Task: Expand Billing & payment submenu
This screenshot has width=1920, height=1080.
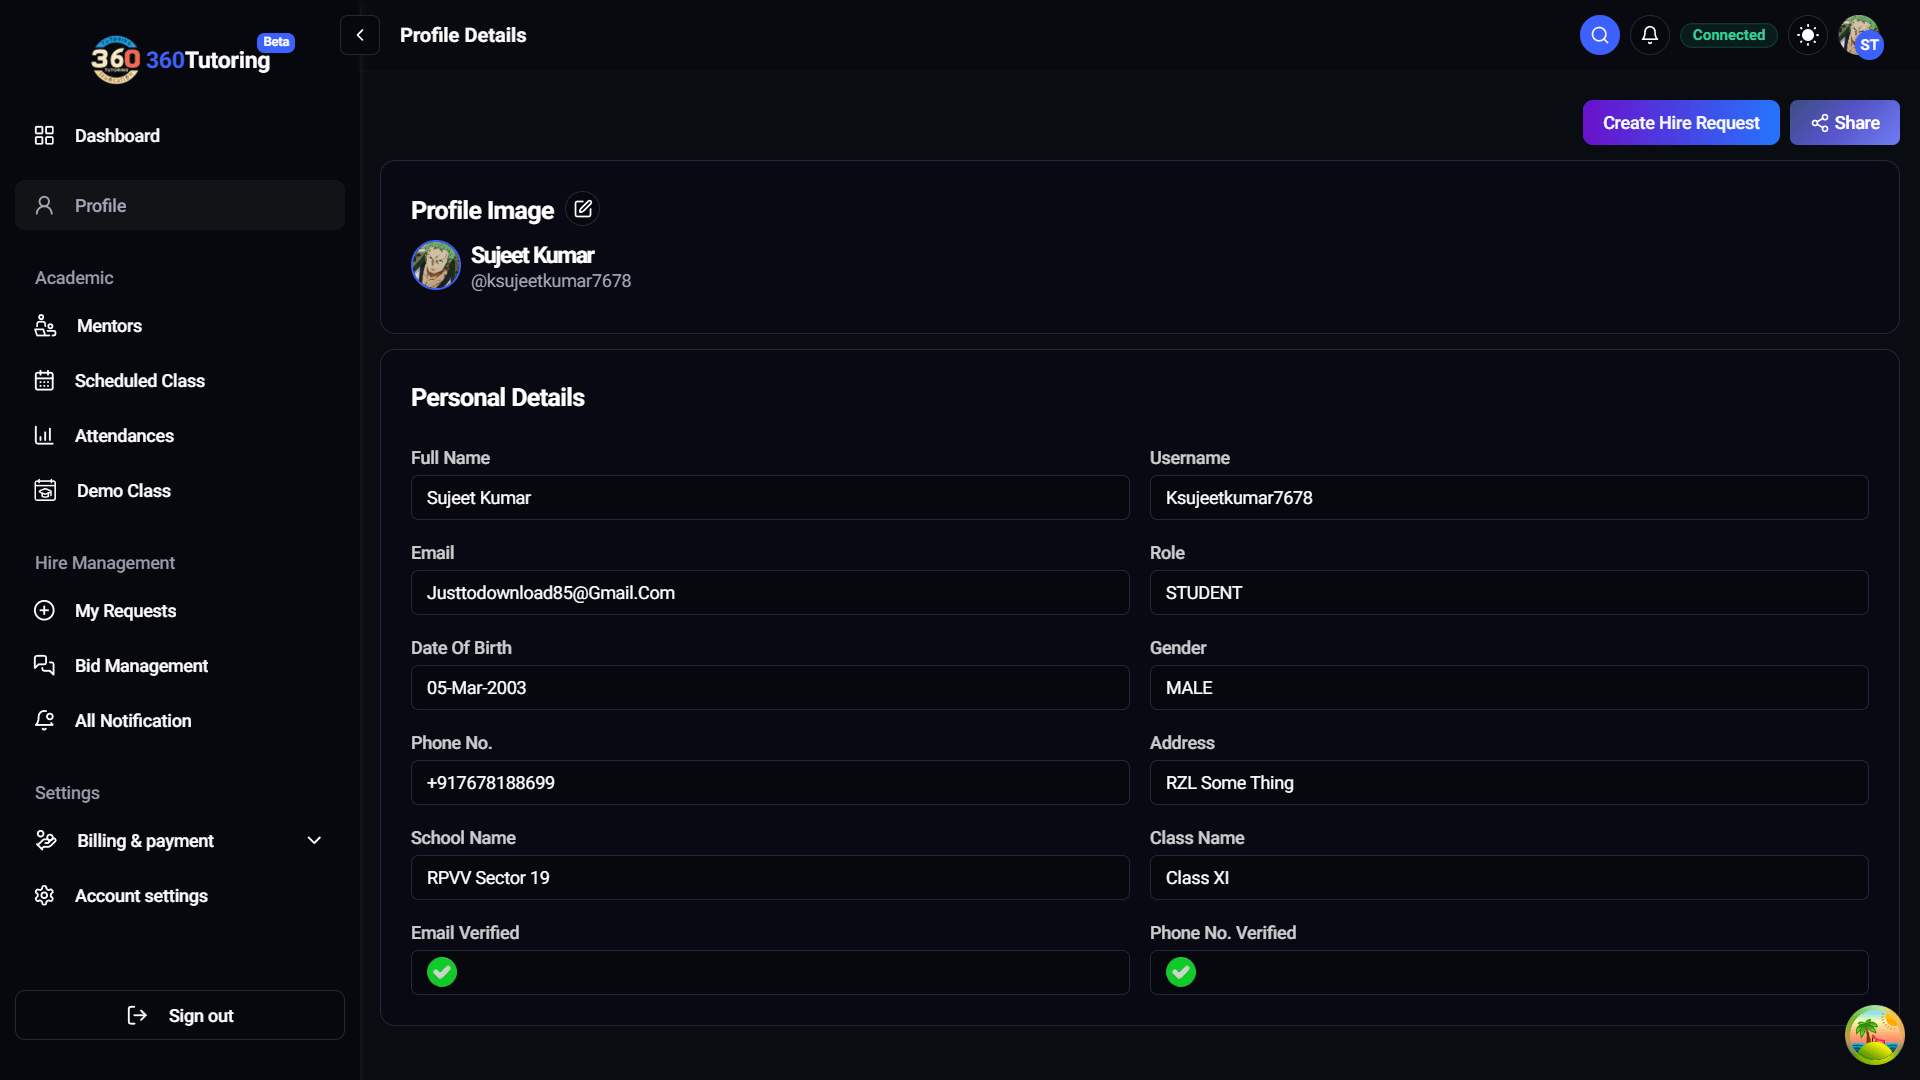Action: (314, 841)
